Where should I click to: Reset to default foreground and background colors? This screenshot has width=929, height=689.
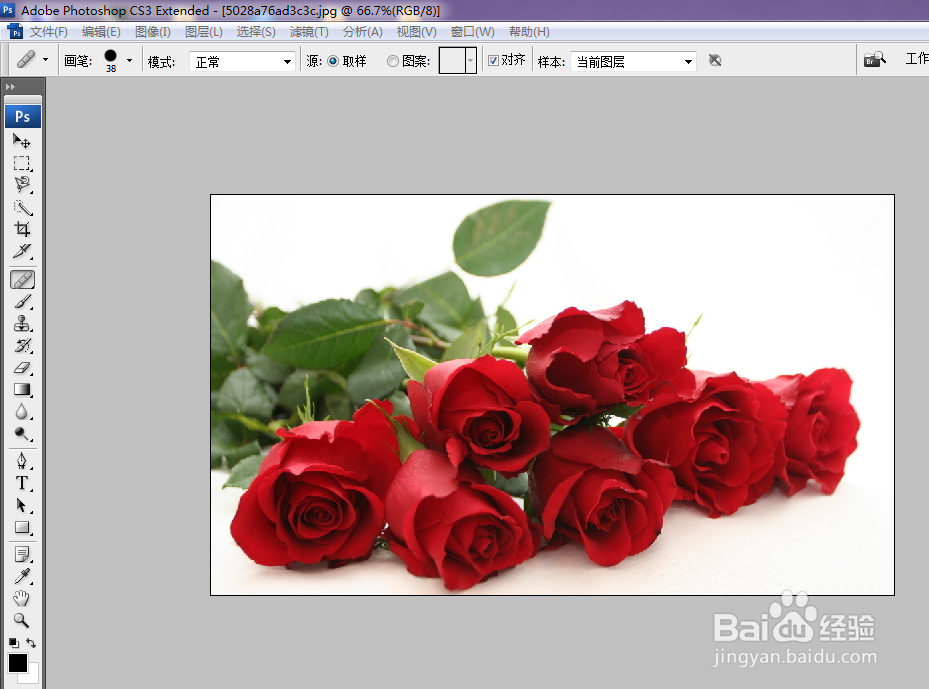pyautogui.click(x=14, y=643)
